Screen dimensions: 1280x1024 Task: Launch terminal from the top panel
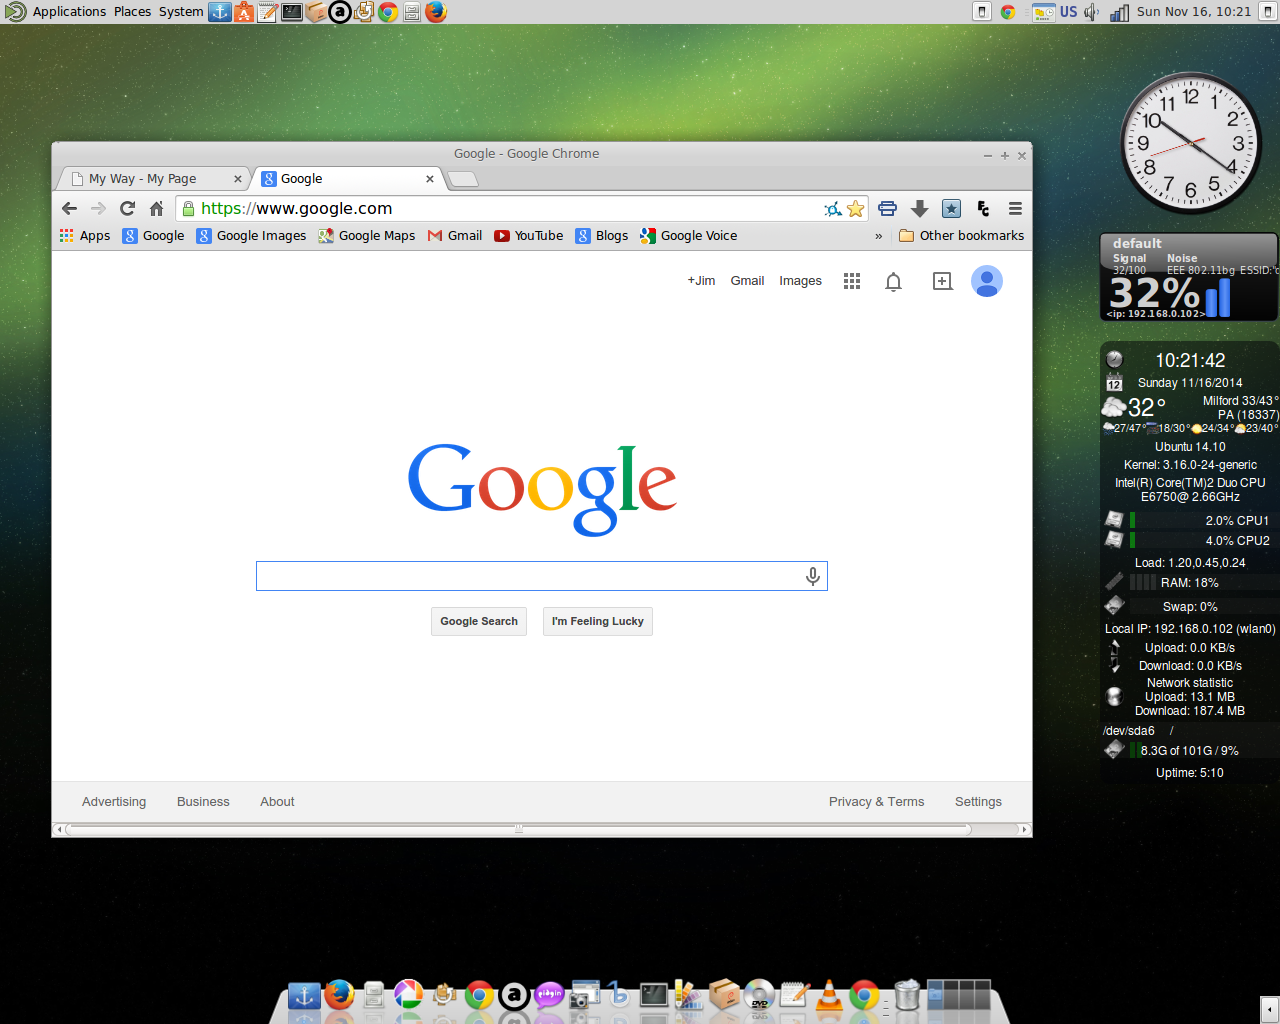(291, 12)
